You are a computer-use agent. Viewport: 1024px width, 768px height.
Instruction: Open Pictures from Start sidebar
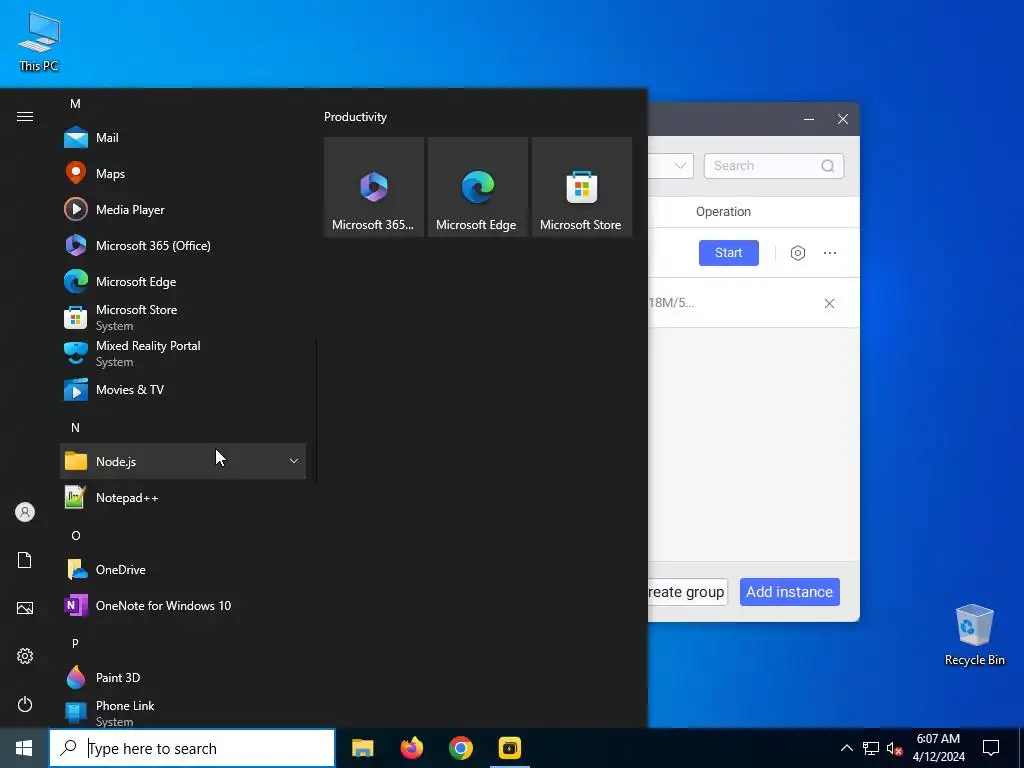[25, 608]
